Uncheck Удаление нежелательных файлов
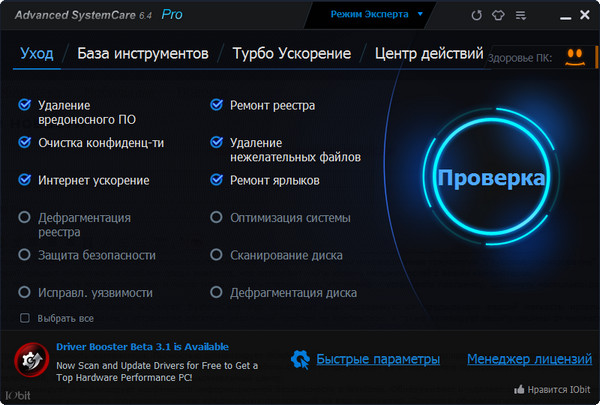 (217, 142)
